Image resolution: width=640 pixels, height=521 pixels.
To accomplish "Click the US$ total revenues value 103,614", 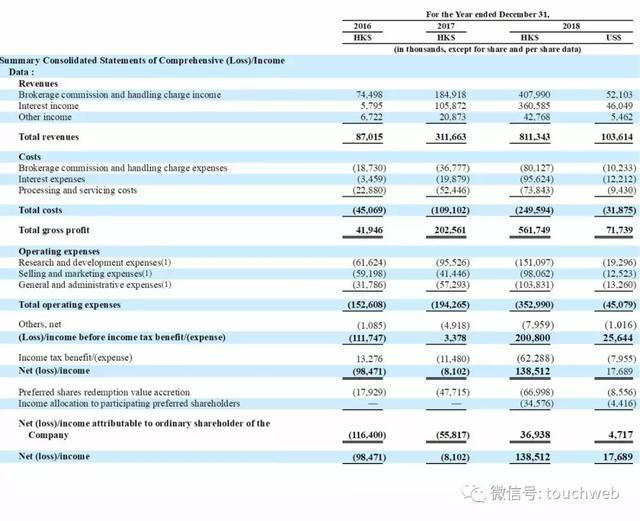I will click(x=617, y=137).
